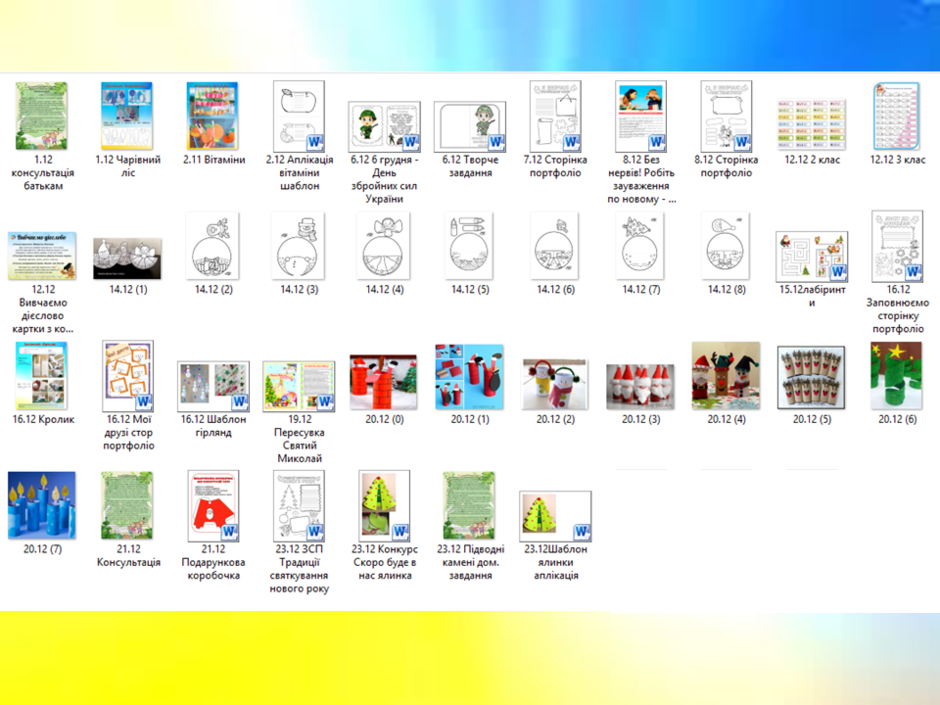
Task: Select '12.12 Вивчаємо дієслово картки' file
Action: click(42, 255)
